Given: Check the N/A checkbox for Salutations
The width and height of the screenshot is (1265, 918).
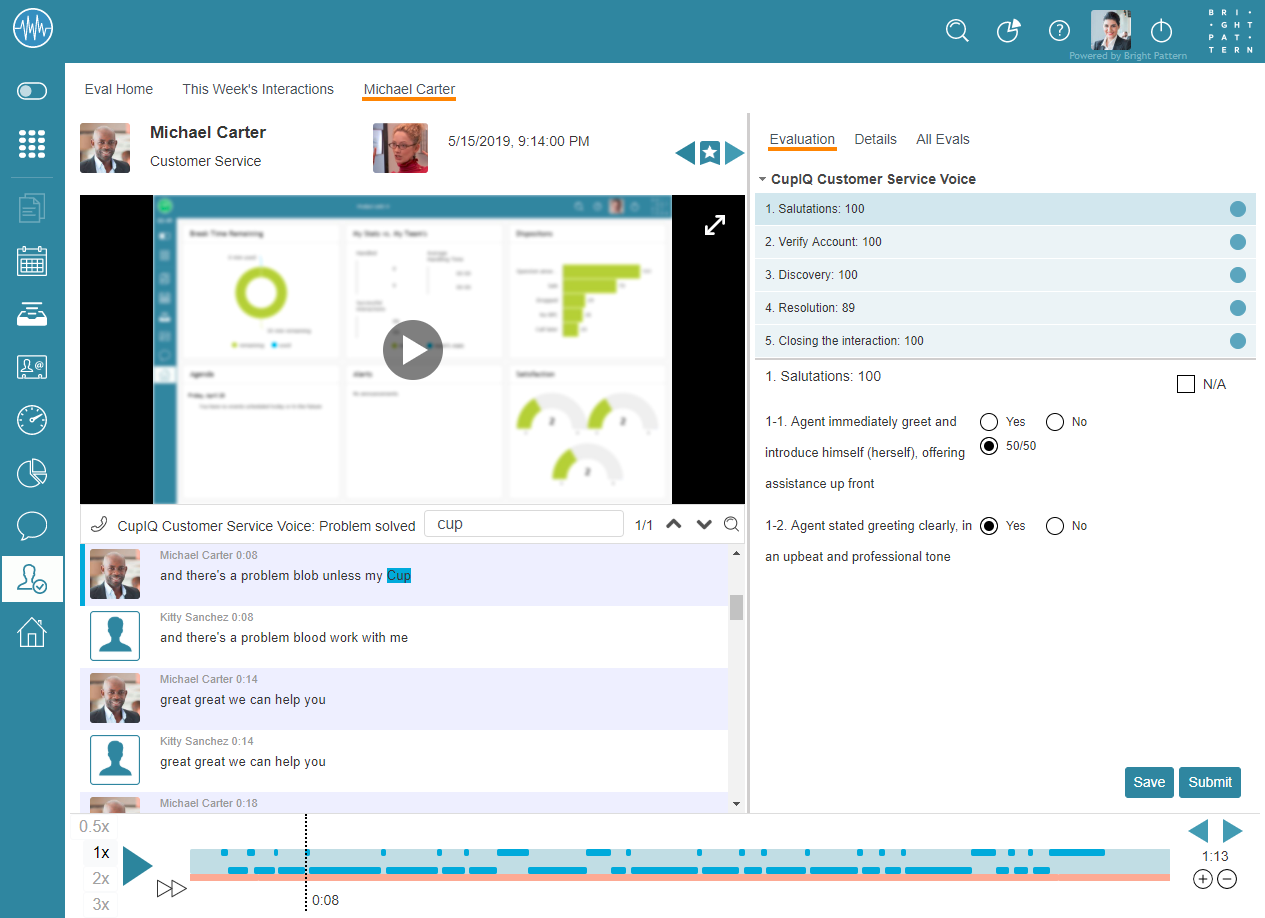Looking at the screenshot, I should [1186, 384].
